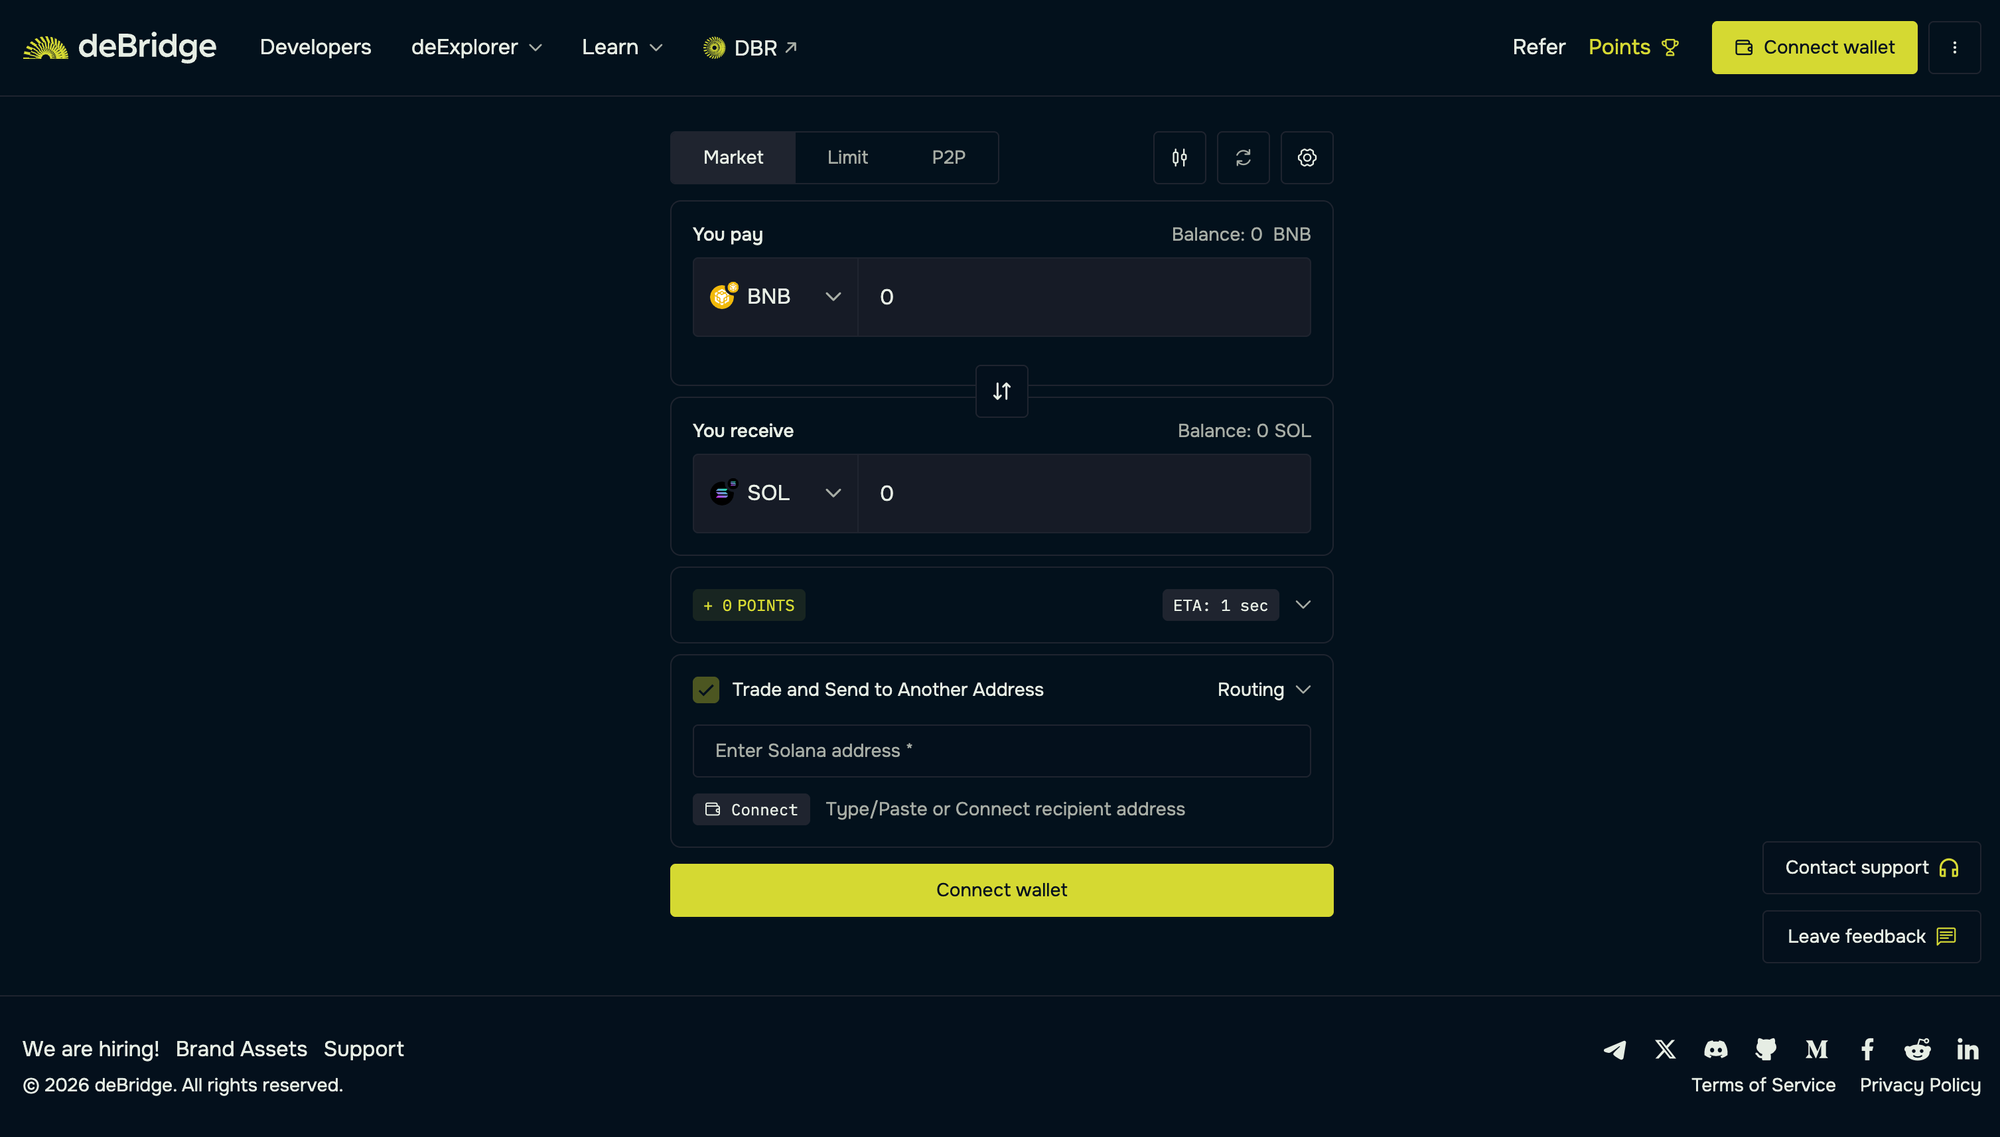Click the swap direction arrows between tokens

click(1001, 391)
